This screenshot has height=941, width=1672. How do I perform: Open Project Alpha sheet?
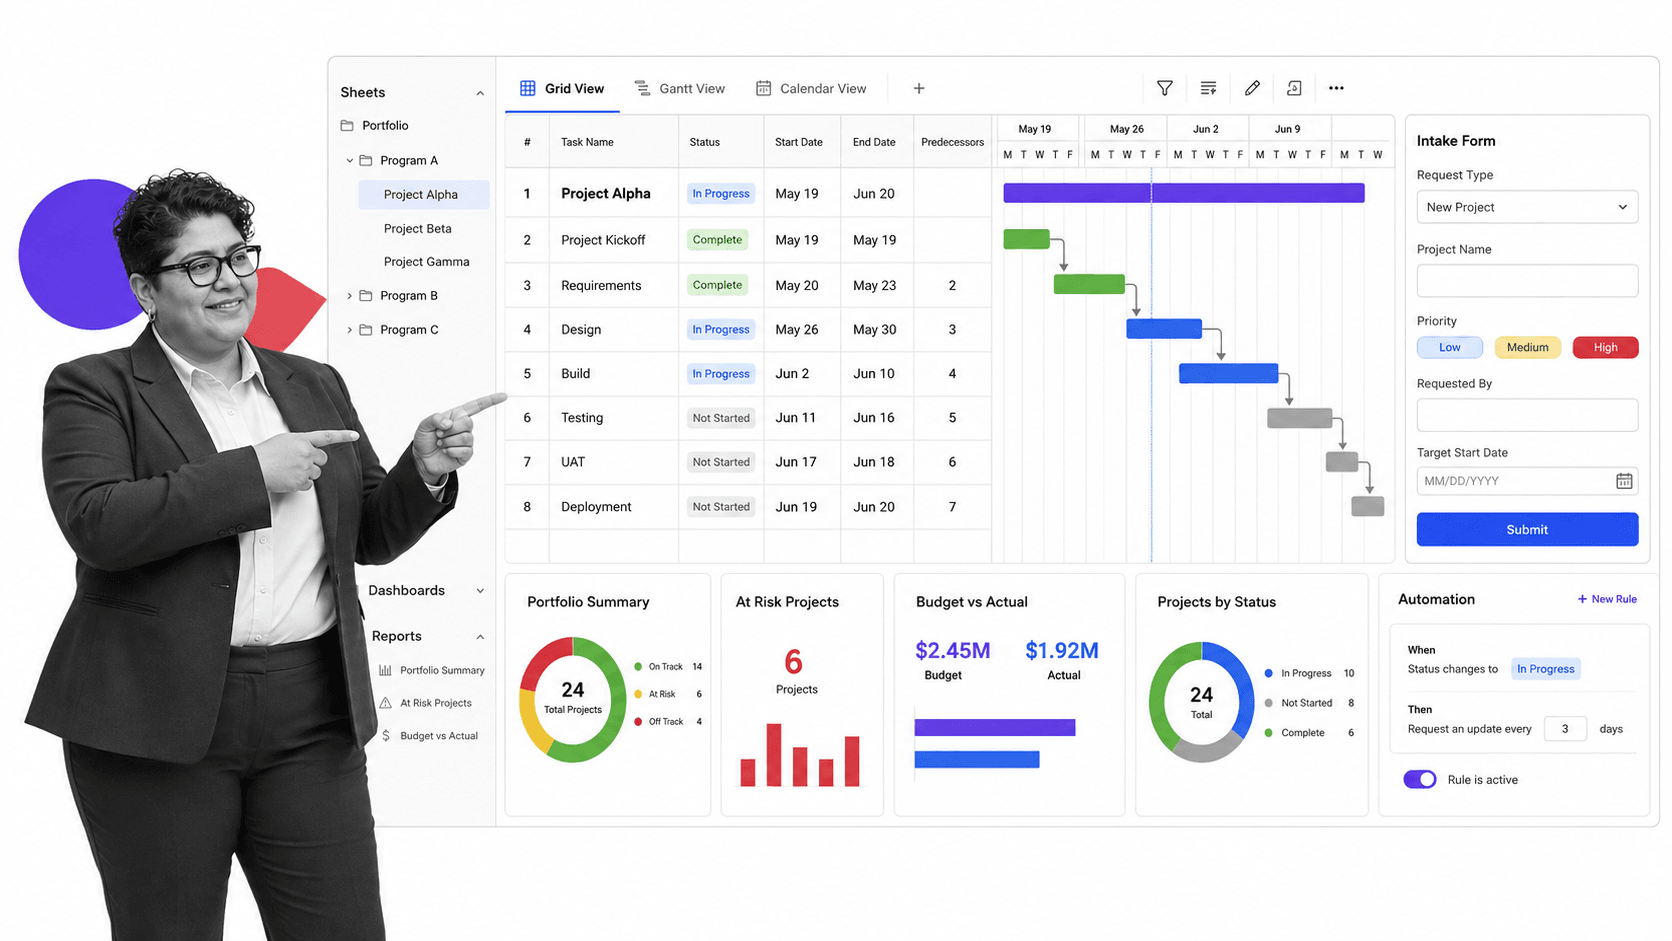424,194
